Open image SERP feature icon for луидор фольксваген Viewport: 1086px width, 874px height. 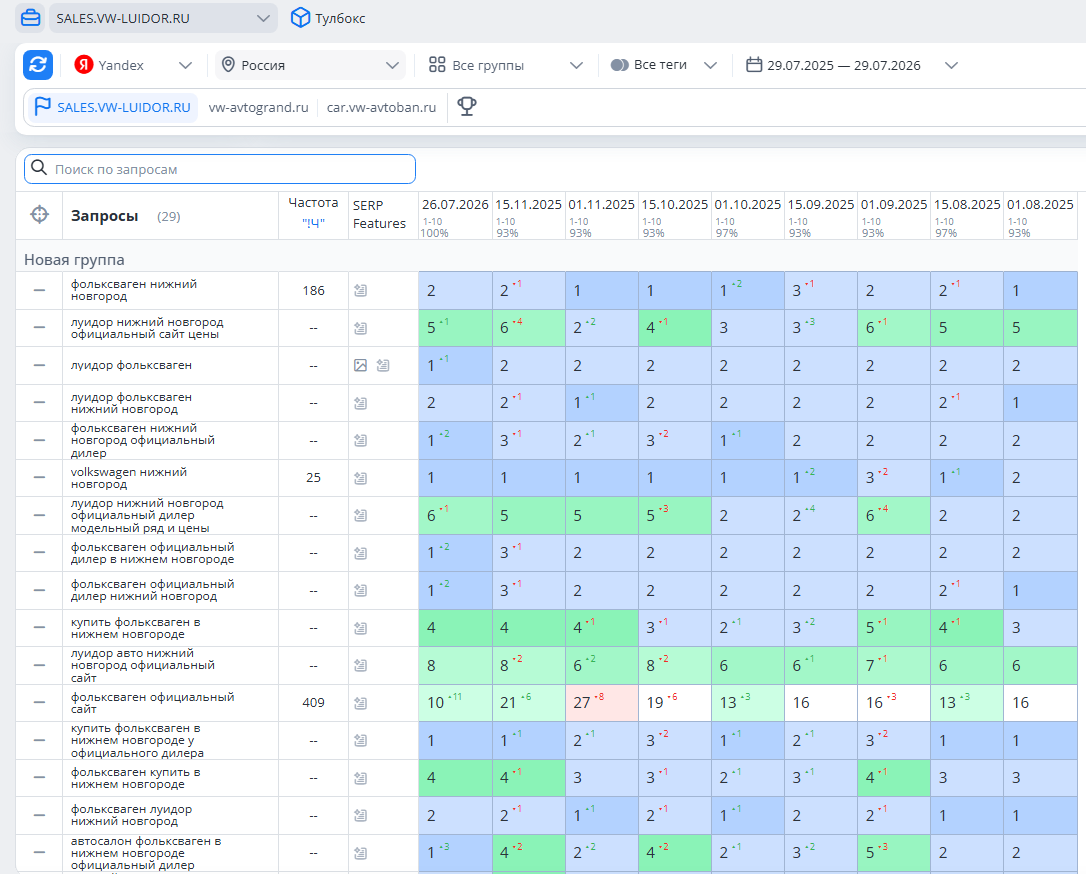tap(360, 365)
